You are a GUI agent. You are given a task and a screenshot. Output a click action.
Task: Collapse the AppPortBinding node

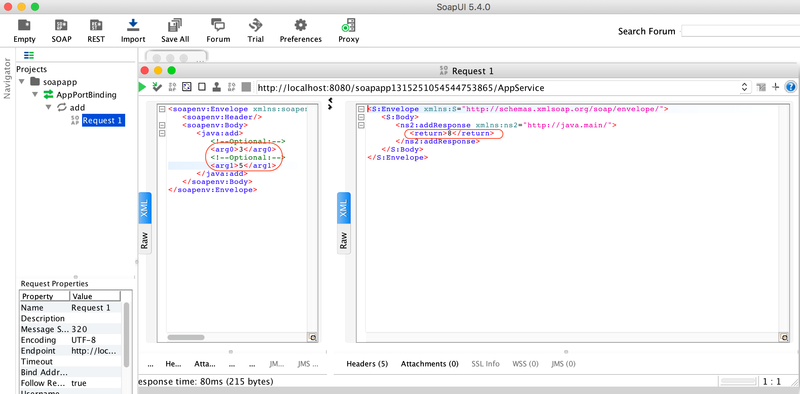[x=35, y=94]
